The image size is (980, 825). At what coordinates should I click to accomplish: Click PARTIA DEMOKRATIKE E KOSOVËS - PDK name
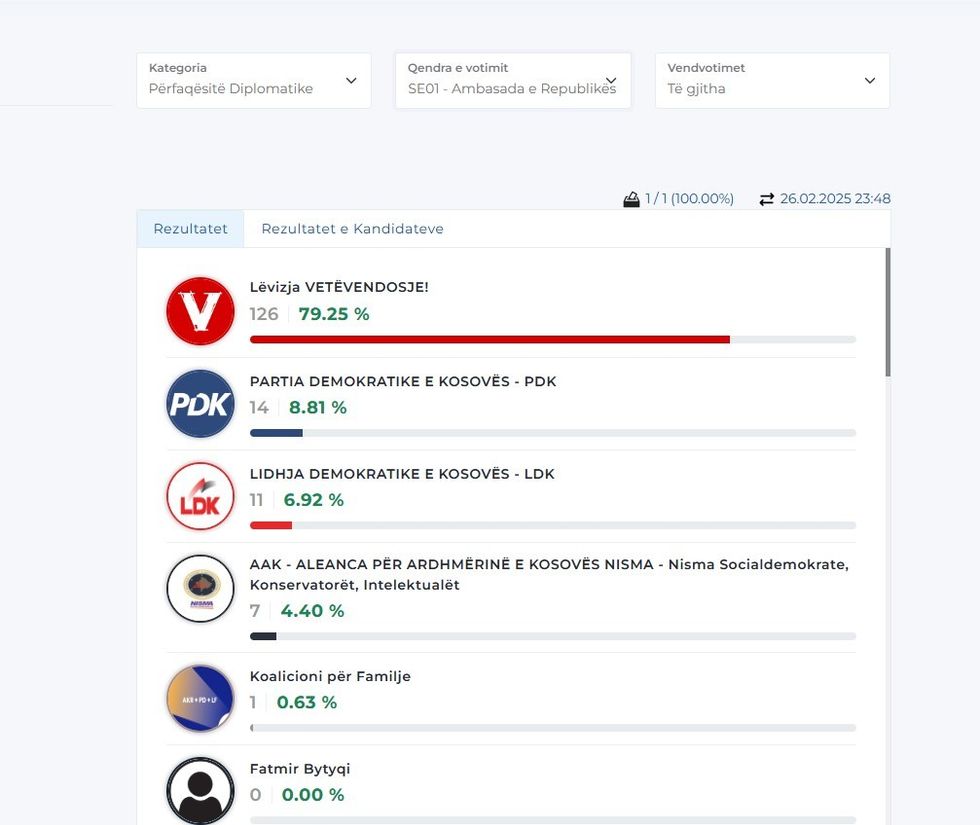402,381
